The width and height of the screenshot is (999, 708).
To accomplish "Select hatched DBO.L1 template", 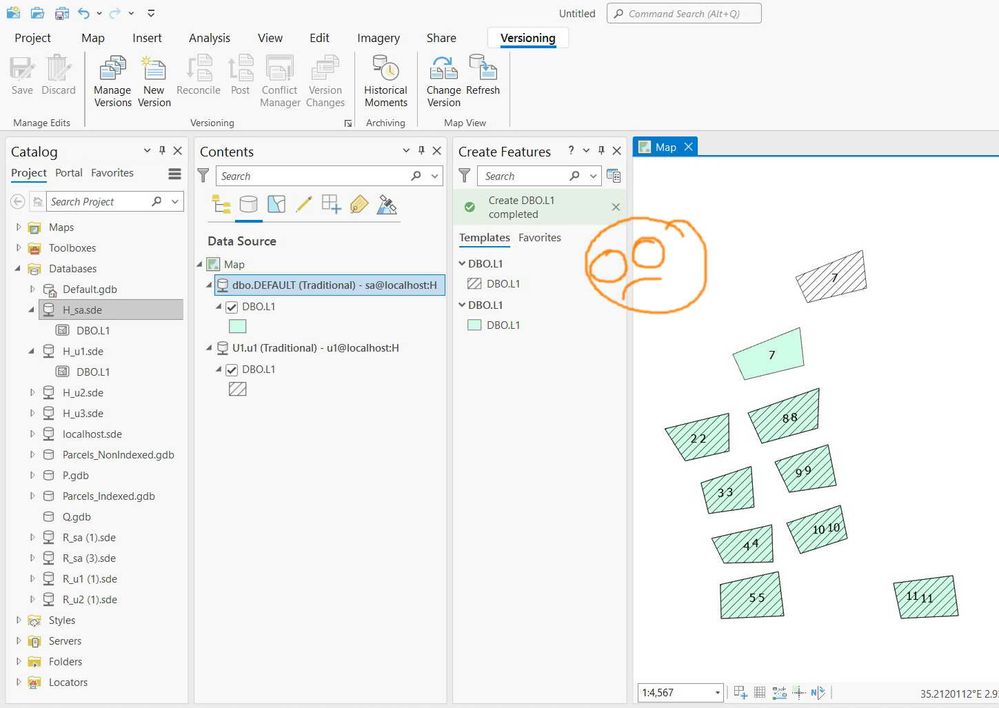I will point(494,284).
